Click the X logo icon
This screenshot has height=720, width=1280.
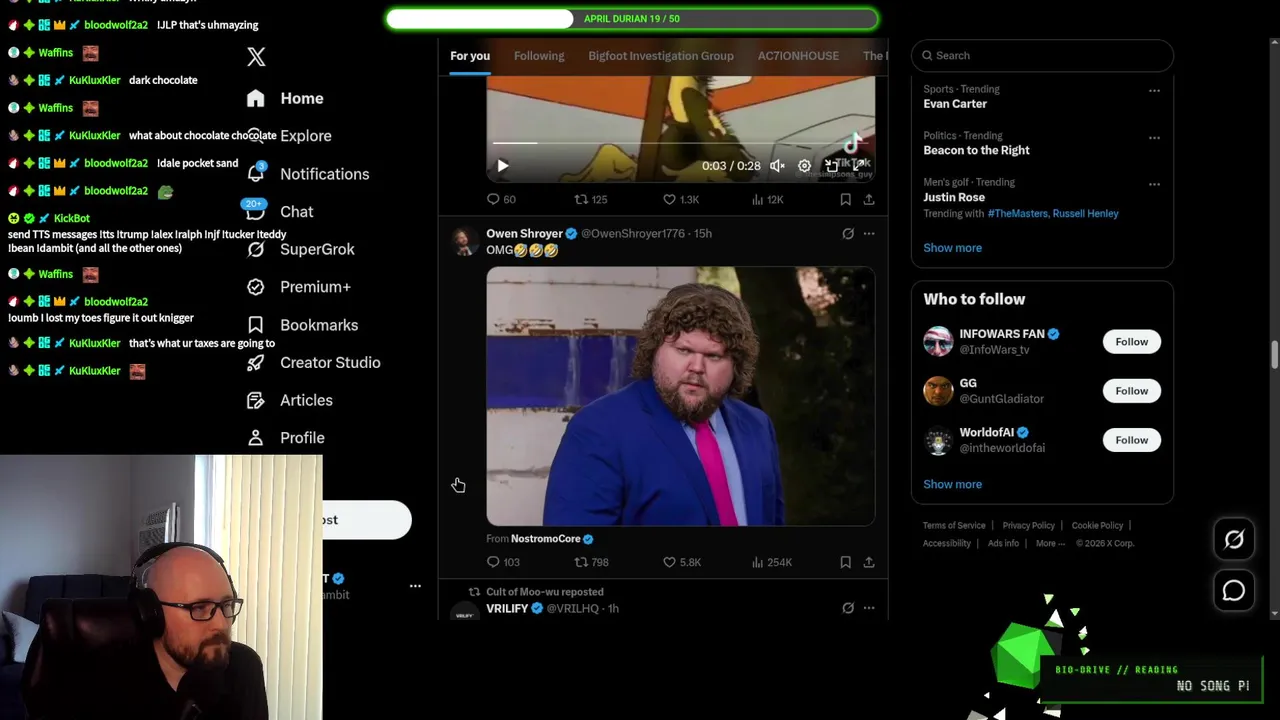[x=256, y=57]
